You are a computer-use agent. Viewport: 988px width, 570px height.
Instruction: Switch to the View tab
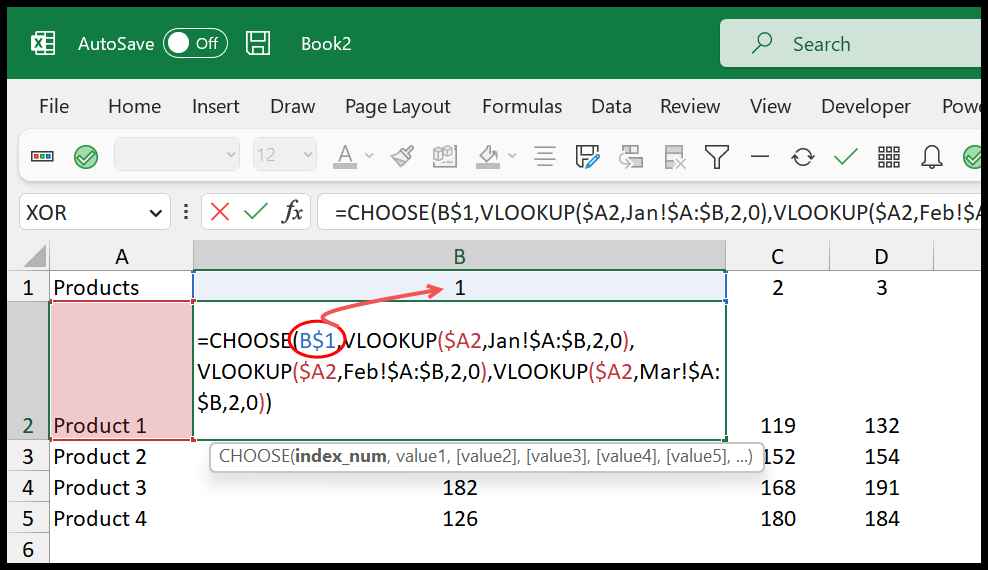point(770,106)
